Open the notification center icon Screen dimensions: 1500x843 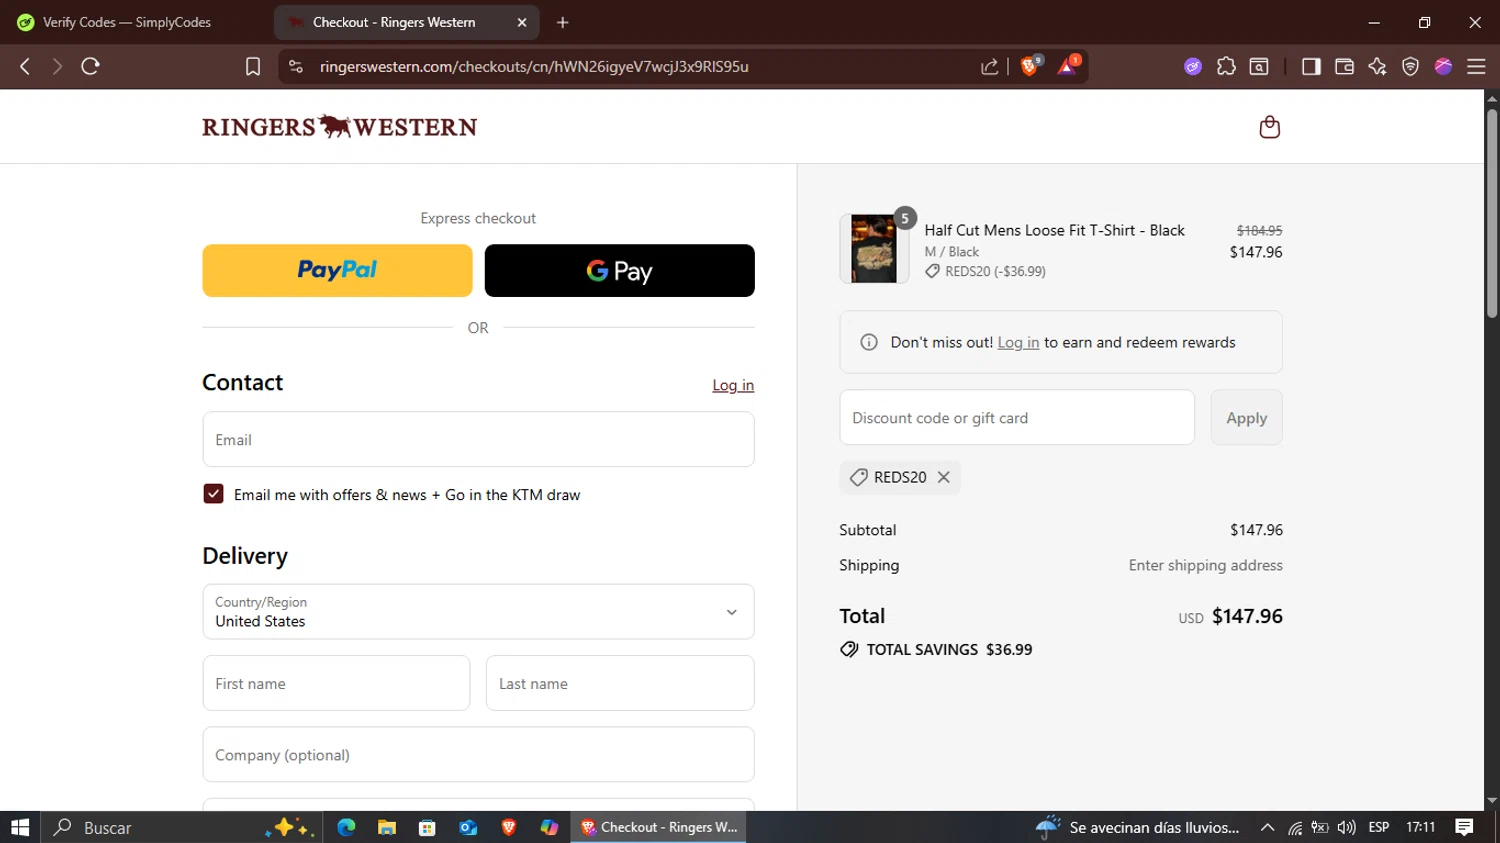(x=1464, y=827)
